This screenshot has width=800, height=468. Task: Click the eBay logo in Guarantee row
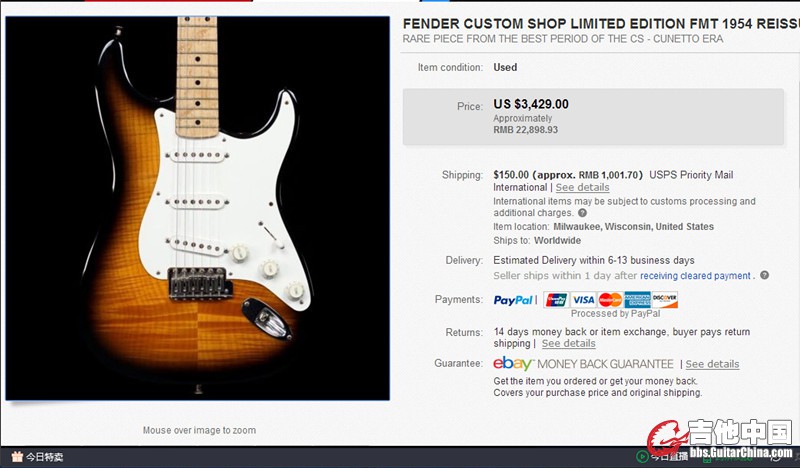click(x=513, y=363)
